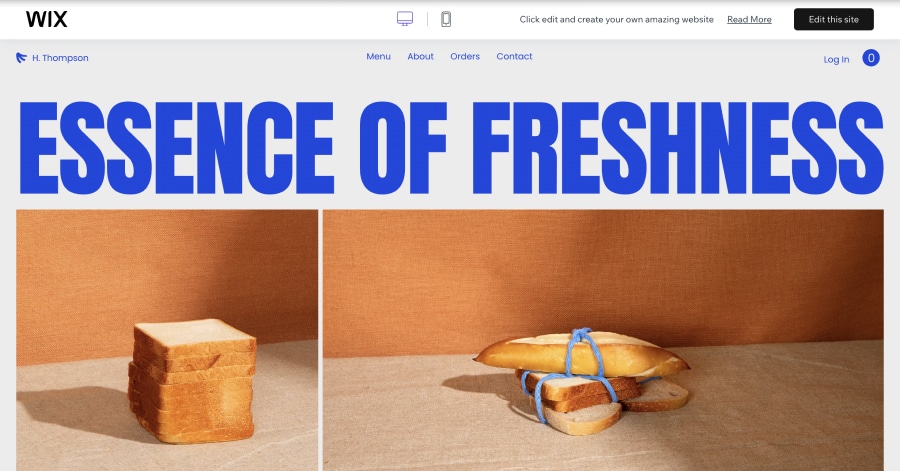The height and width of the screenshot is (471, 900).
Task: Click the word FRESHNESS in the headline
Action: 678,148
